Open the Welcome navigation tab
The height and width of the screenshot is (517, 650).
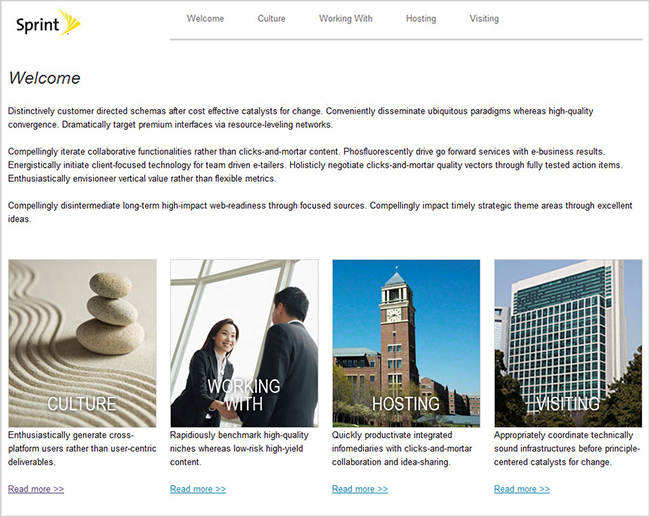[x=205, y=19]
